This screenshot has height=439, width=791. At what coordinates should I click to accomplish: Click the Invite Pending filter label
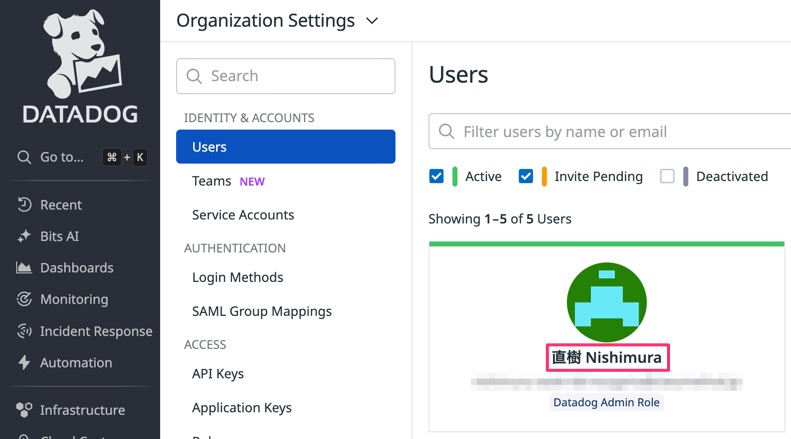(x=598, y=176)
